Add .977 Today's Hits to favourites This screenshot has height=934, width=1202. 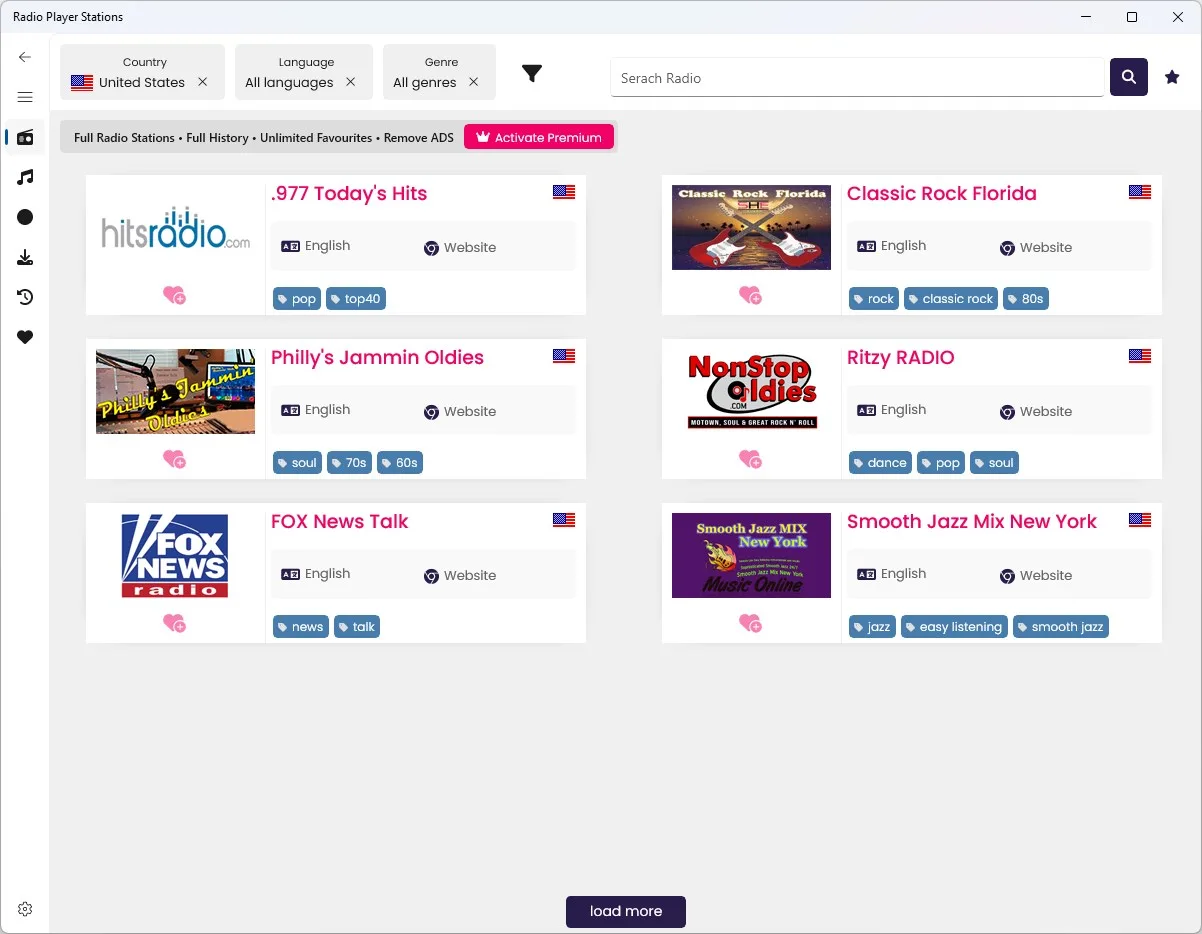pos(174,295)
